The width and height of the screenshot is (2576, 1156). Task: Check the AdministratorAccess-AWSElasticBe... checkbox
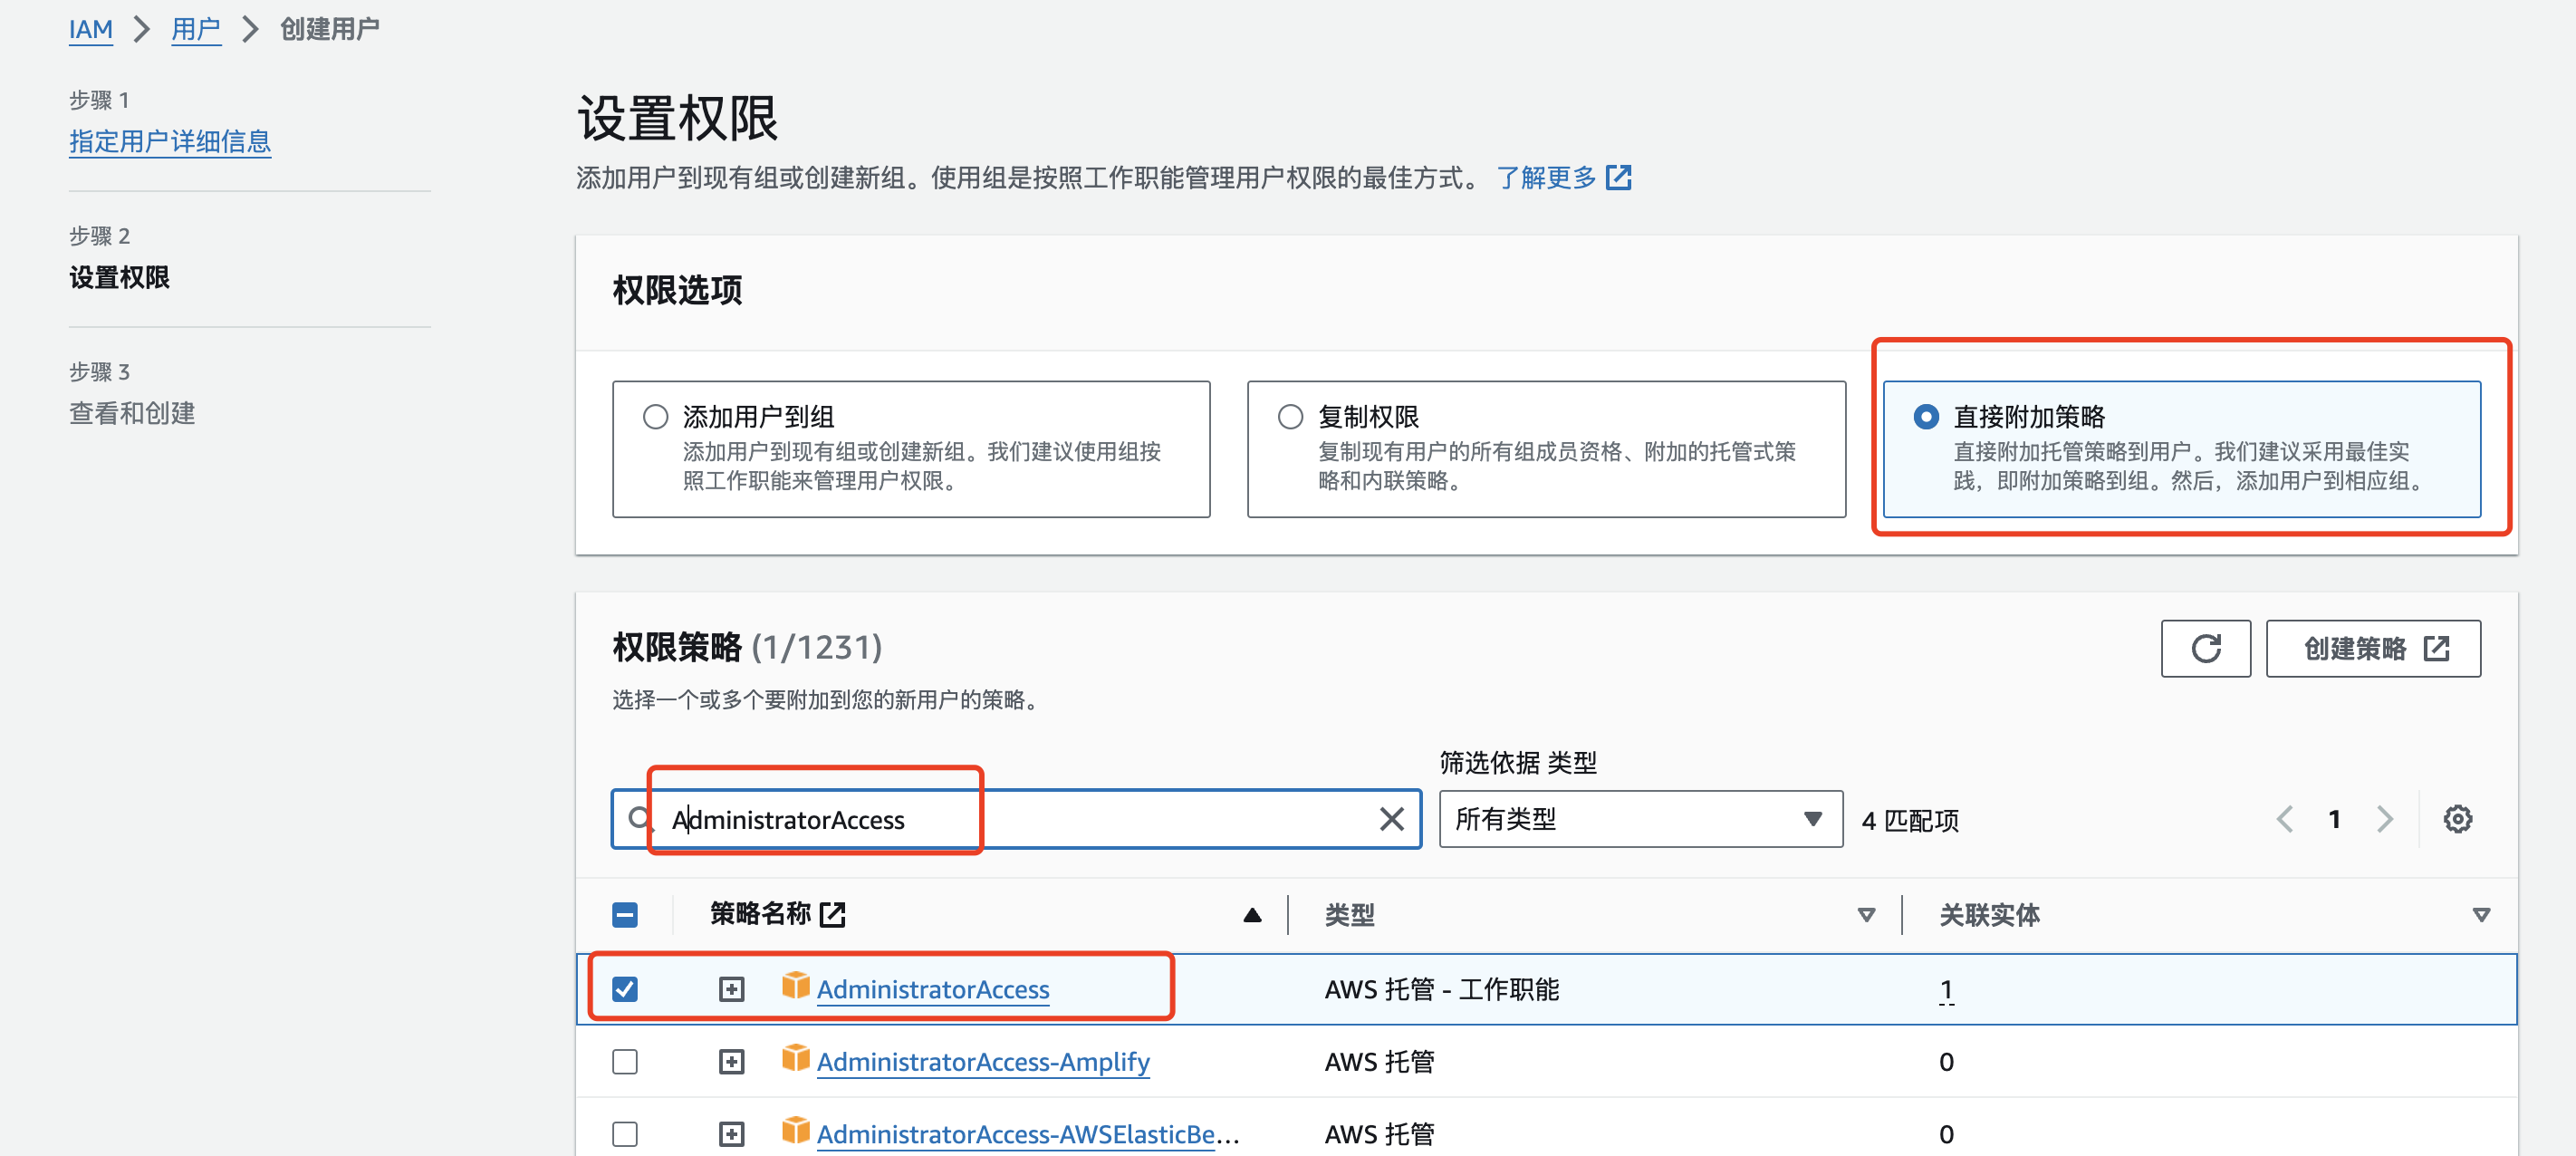[x=625, y=1134]
